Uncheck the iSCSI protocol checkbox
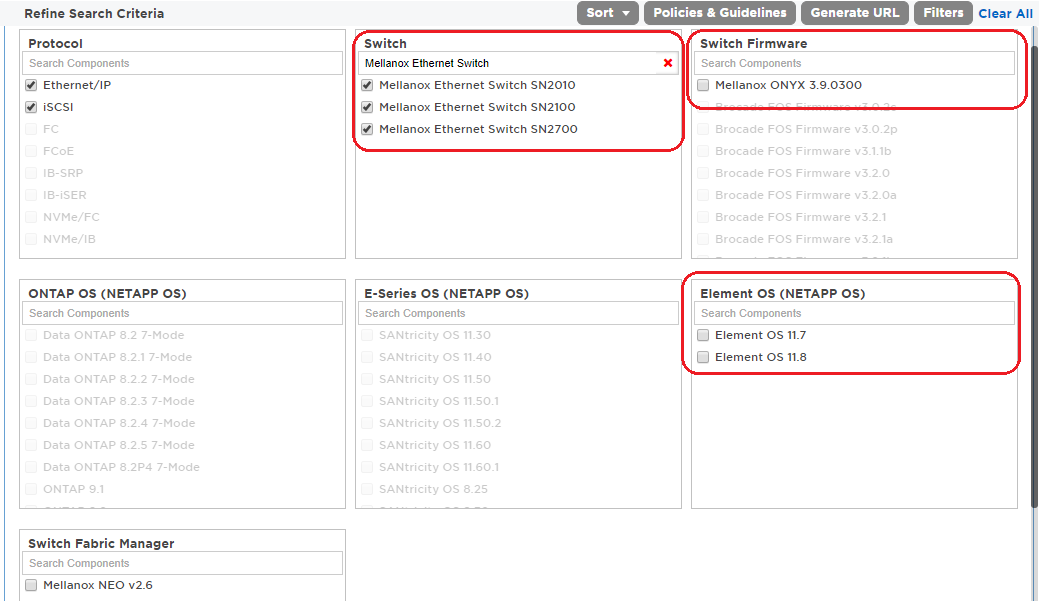Viewport: 1057px width, 601px height. coord(31,107)
